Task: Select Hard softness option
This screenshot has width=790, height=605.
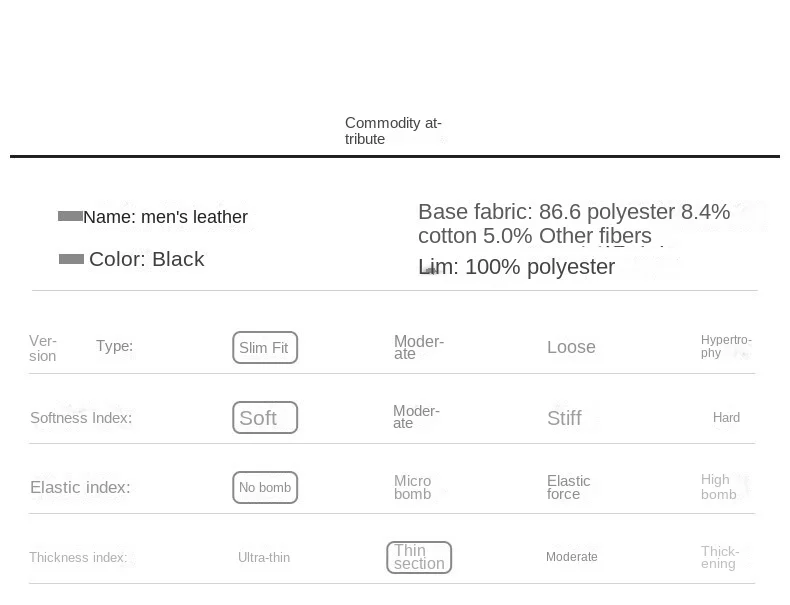Action: tap(726, 418)
